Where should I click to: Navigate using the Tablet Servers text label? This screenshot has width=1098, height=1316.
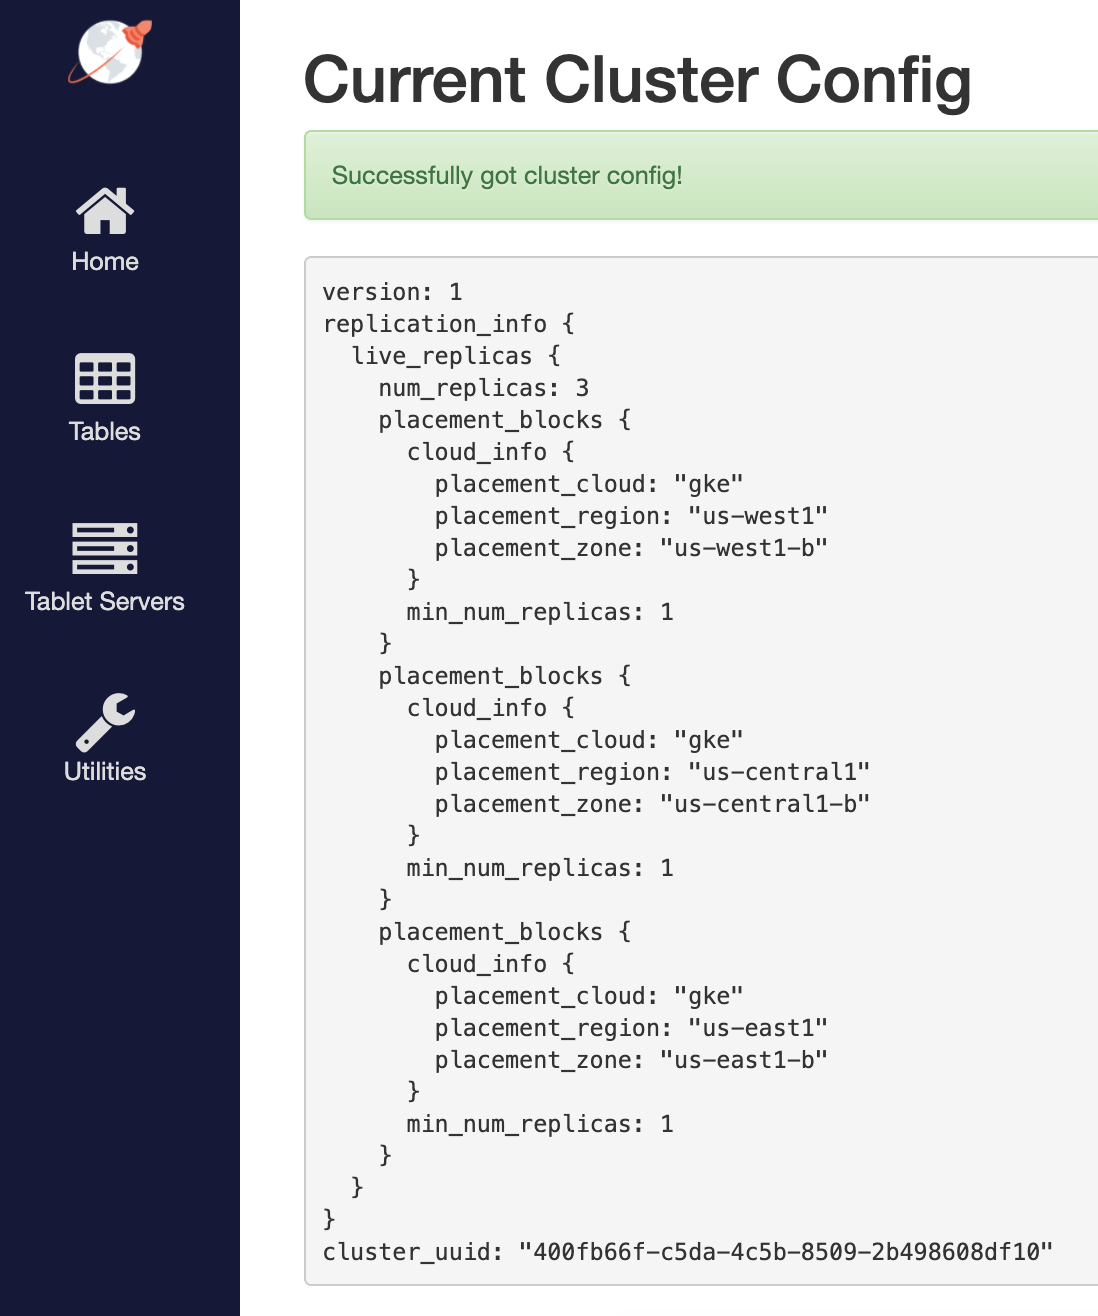pos(105,602)
